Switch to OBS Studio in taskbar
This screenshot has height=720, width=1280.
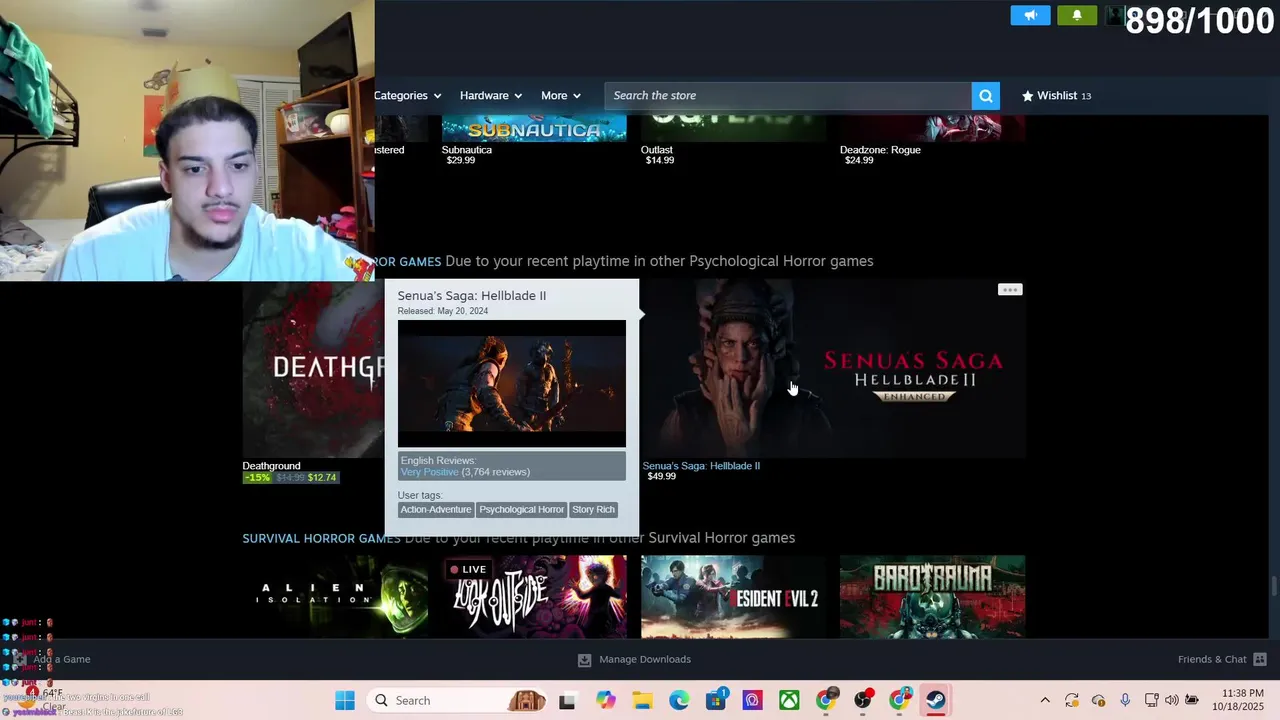click(863, 701)
